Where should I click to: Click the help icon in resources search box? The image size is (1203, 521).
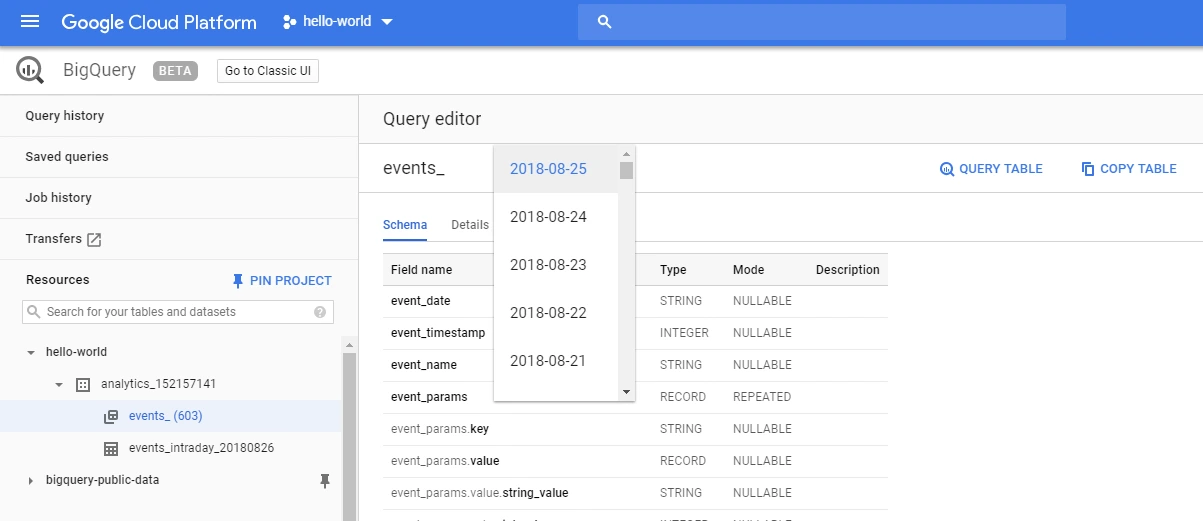[x=320, y=312]
